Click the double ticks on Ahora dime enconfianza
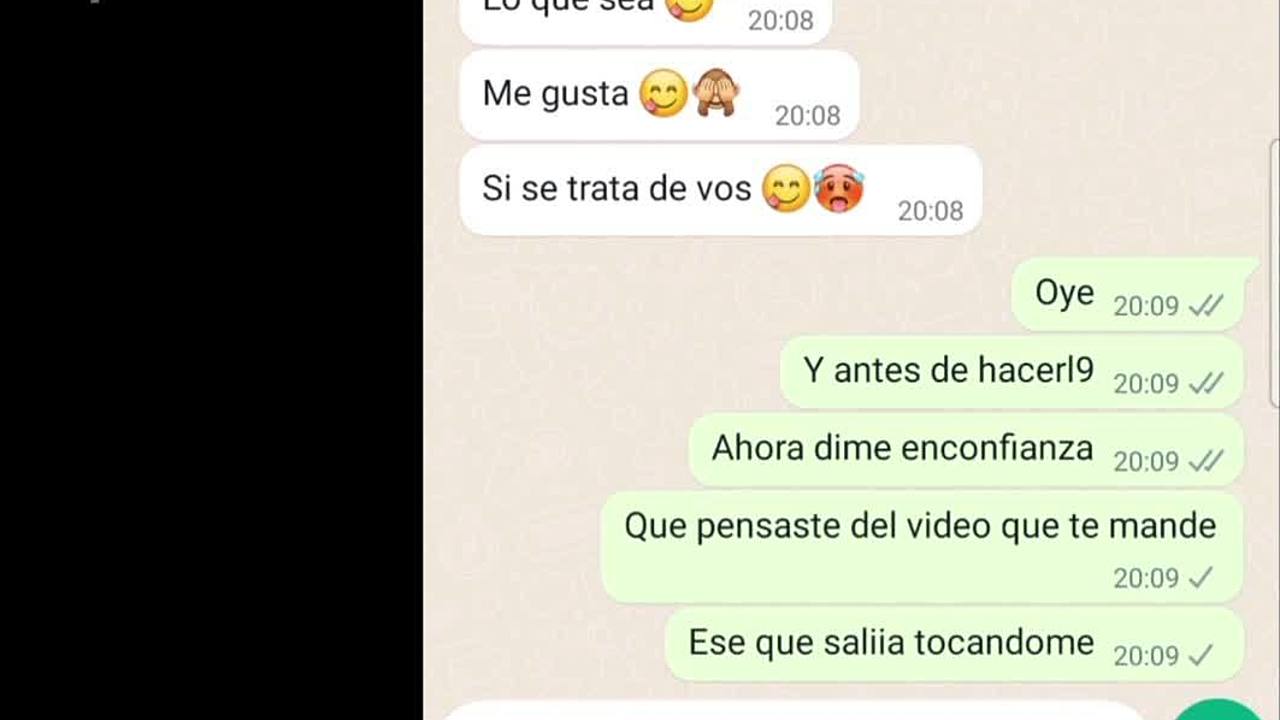 [1206, 461]
